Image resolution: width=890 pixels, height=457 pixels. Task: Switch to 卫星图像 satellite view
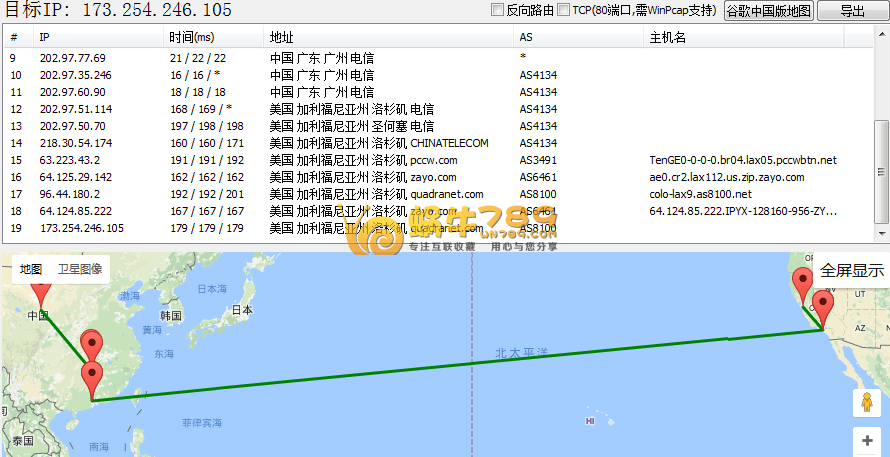[79, 269]
